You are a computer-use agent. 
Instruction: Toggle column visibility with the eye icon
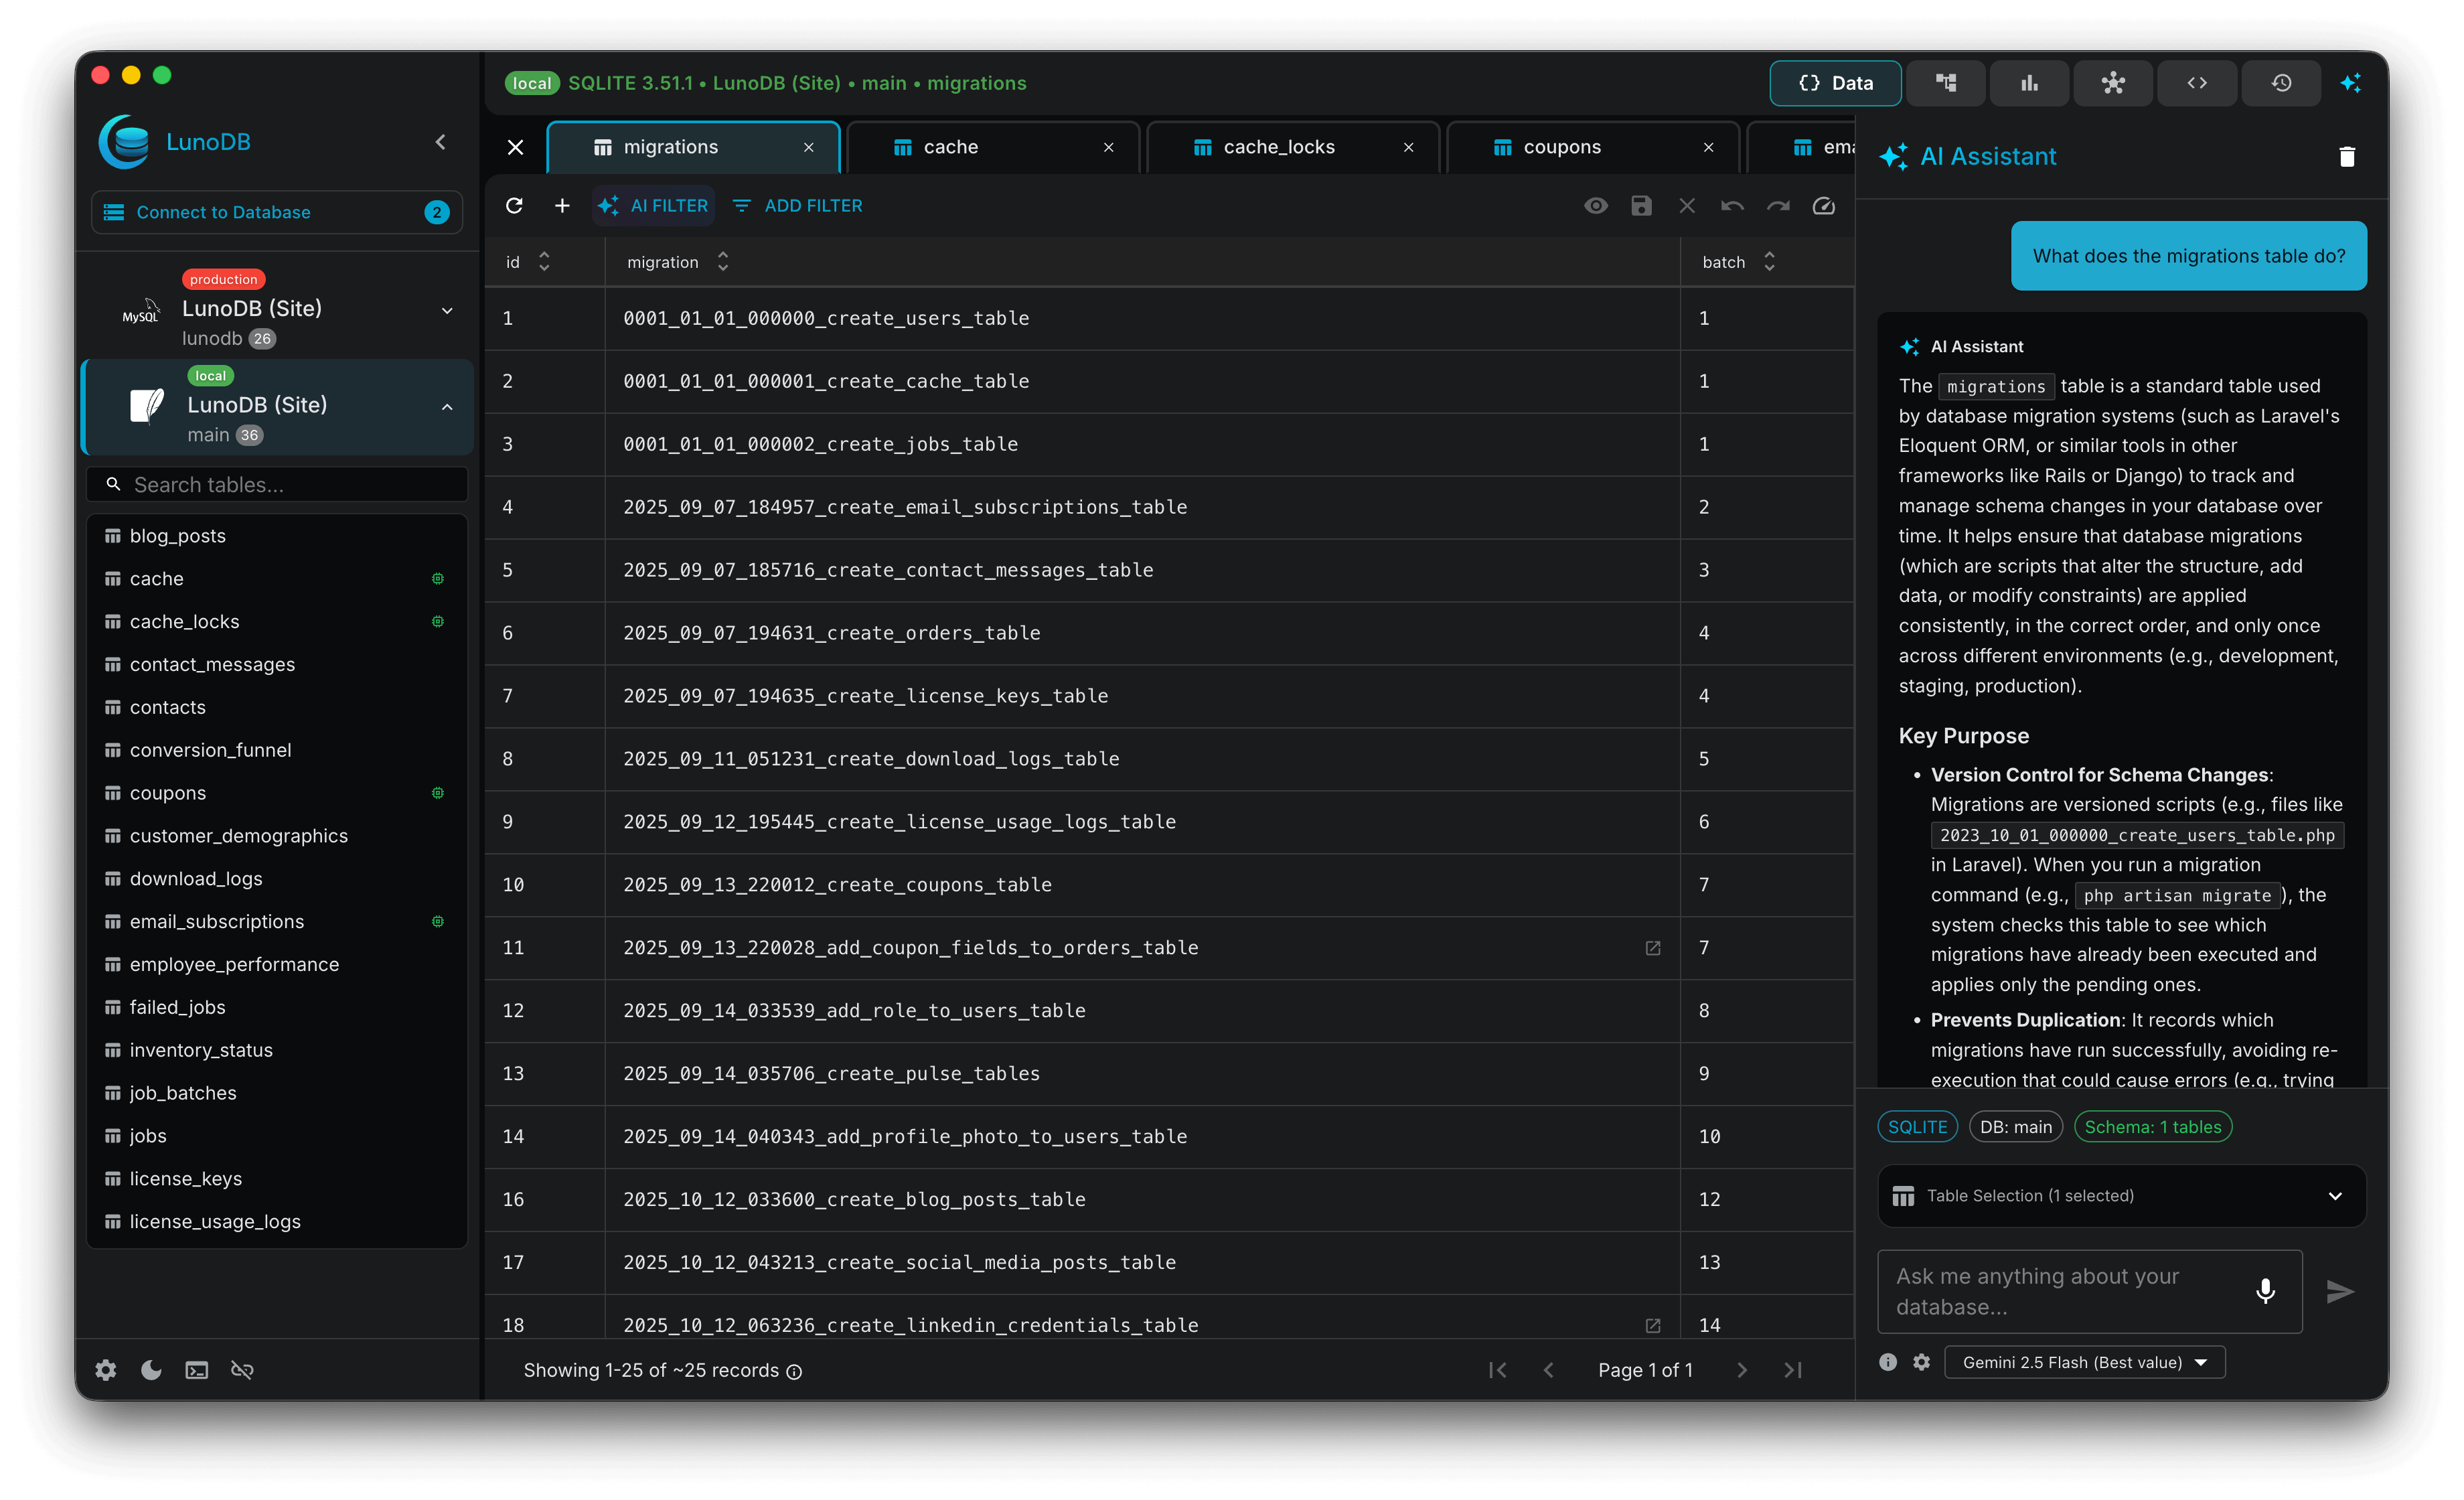pos(1596,206)
